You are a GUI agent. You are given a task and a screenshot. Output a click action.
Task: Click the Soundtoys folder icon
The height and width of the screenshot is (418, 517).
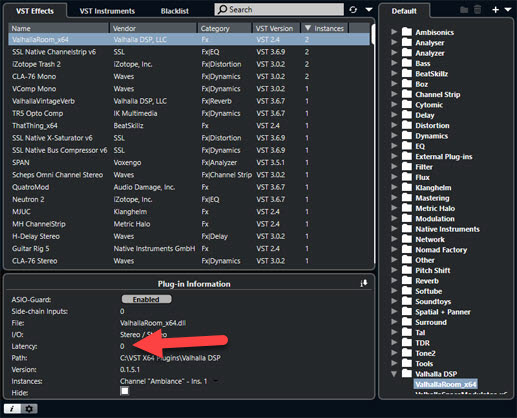407,301
